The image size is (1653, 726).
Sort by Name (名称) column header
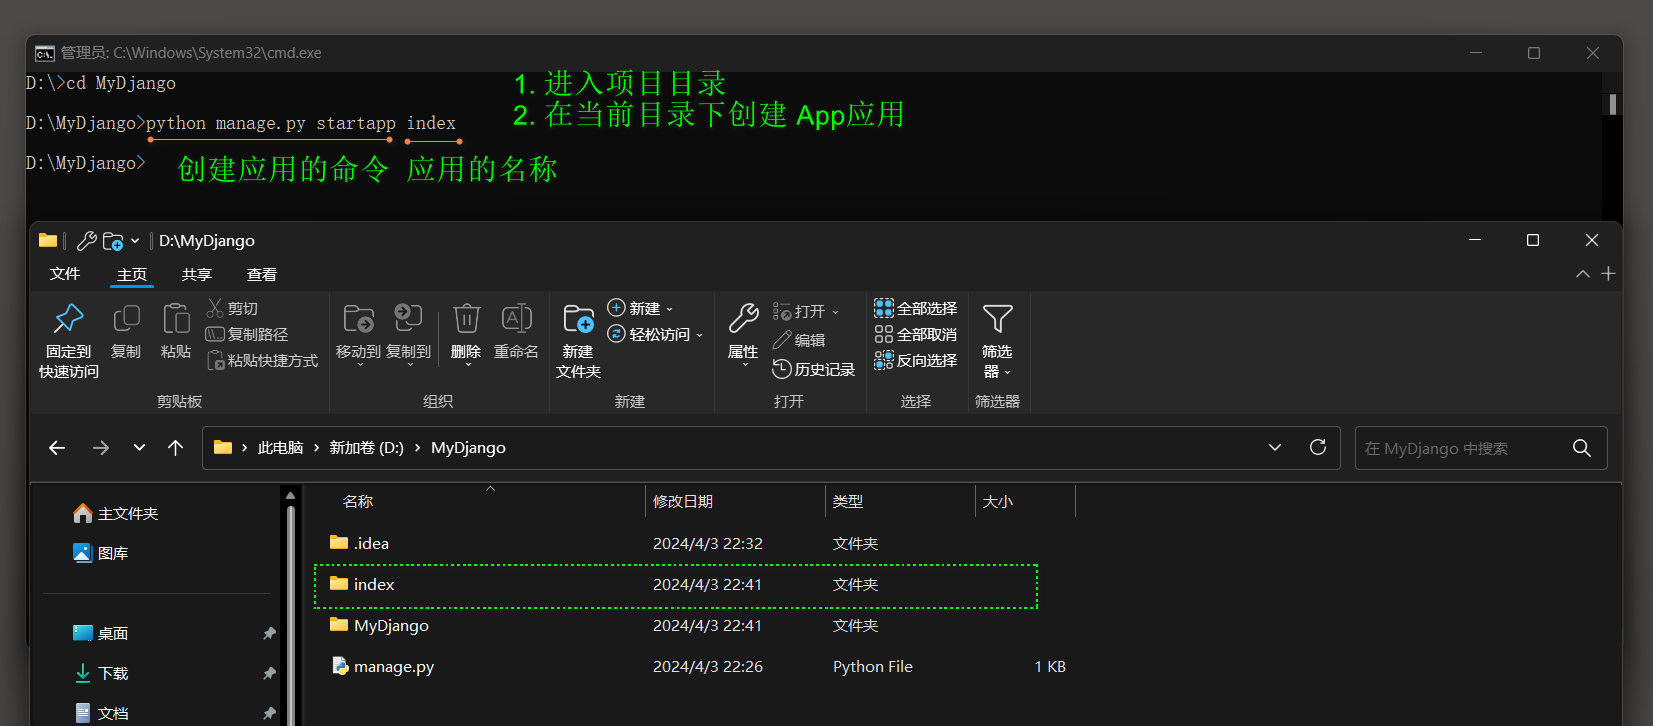point(358,502)
